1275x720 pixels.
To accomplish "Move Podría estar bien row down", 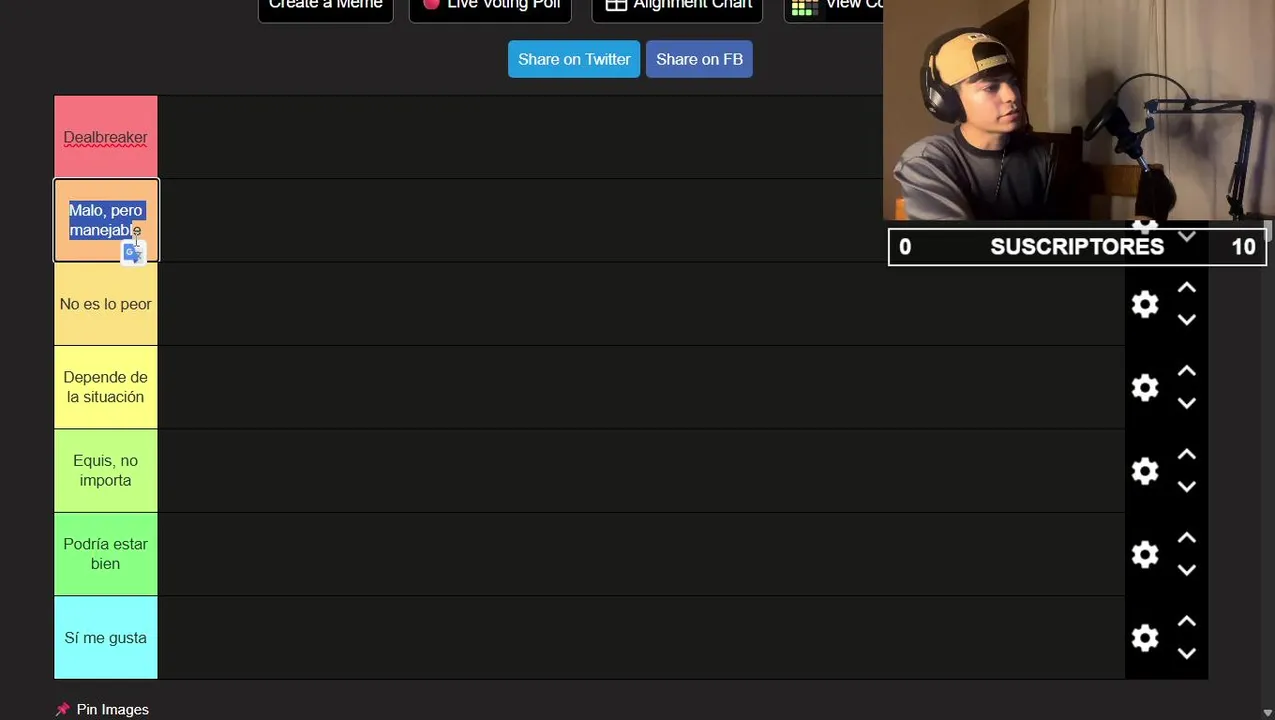I will pos(1187,570).
